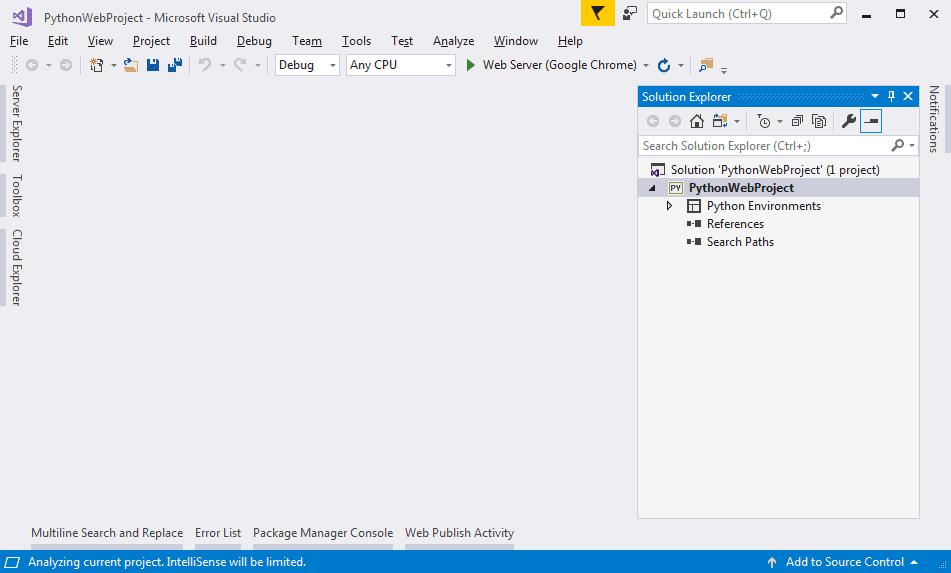Toggle Show All Files in Solution Explorer

[819, 121]
